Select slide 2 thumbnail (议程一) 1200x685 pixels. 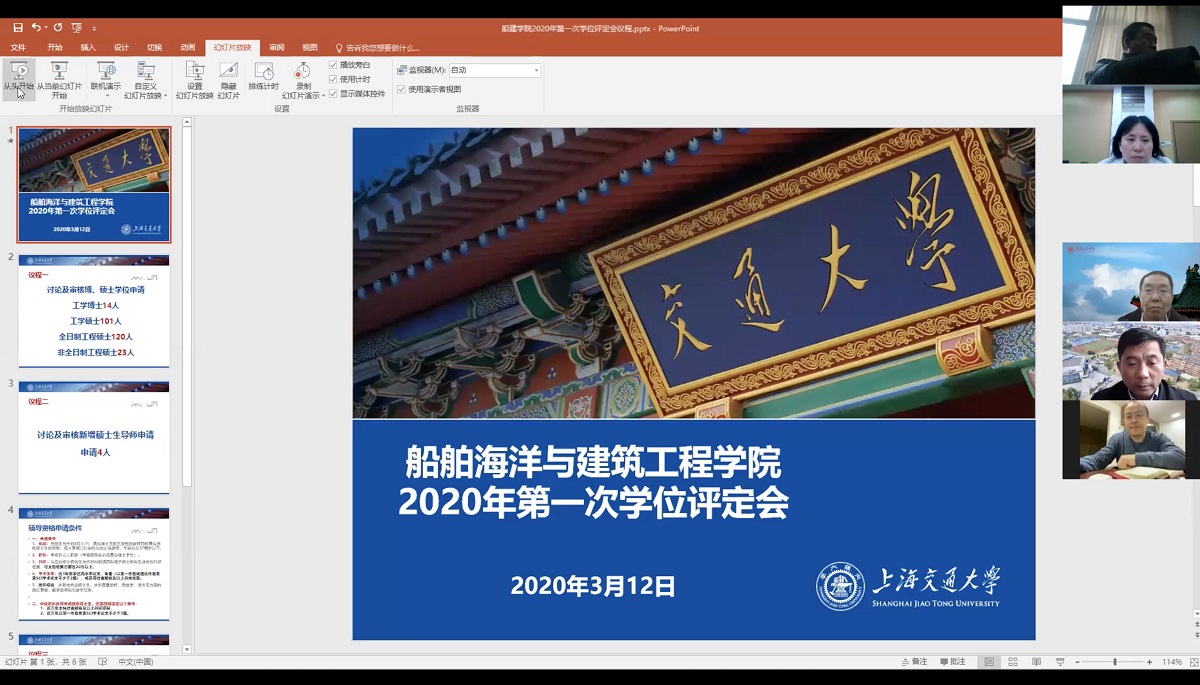(94, 311)
